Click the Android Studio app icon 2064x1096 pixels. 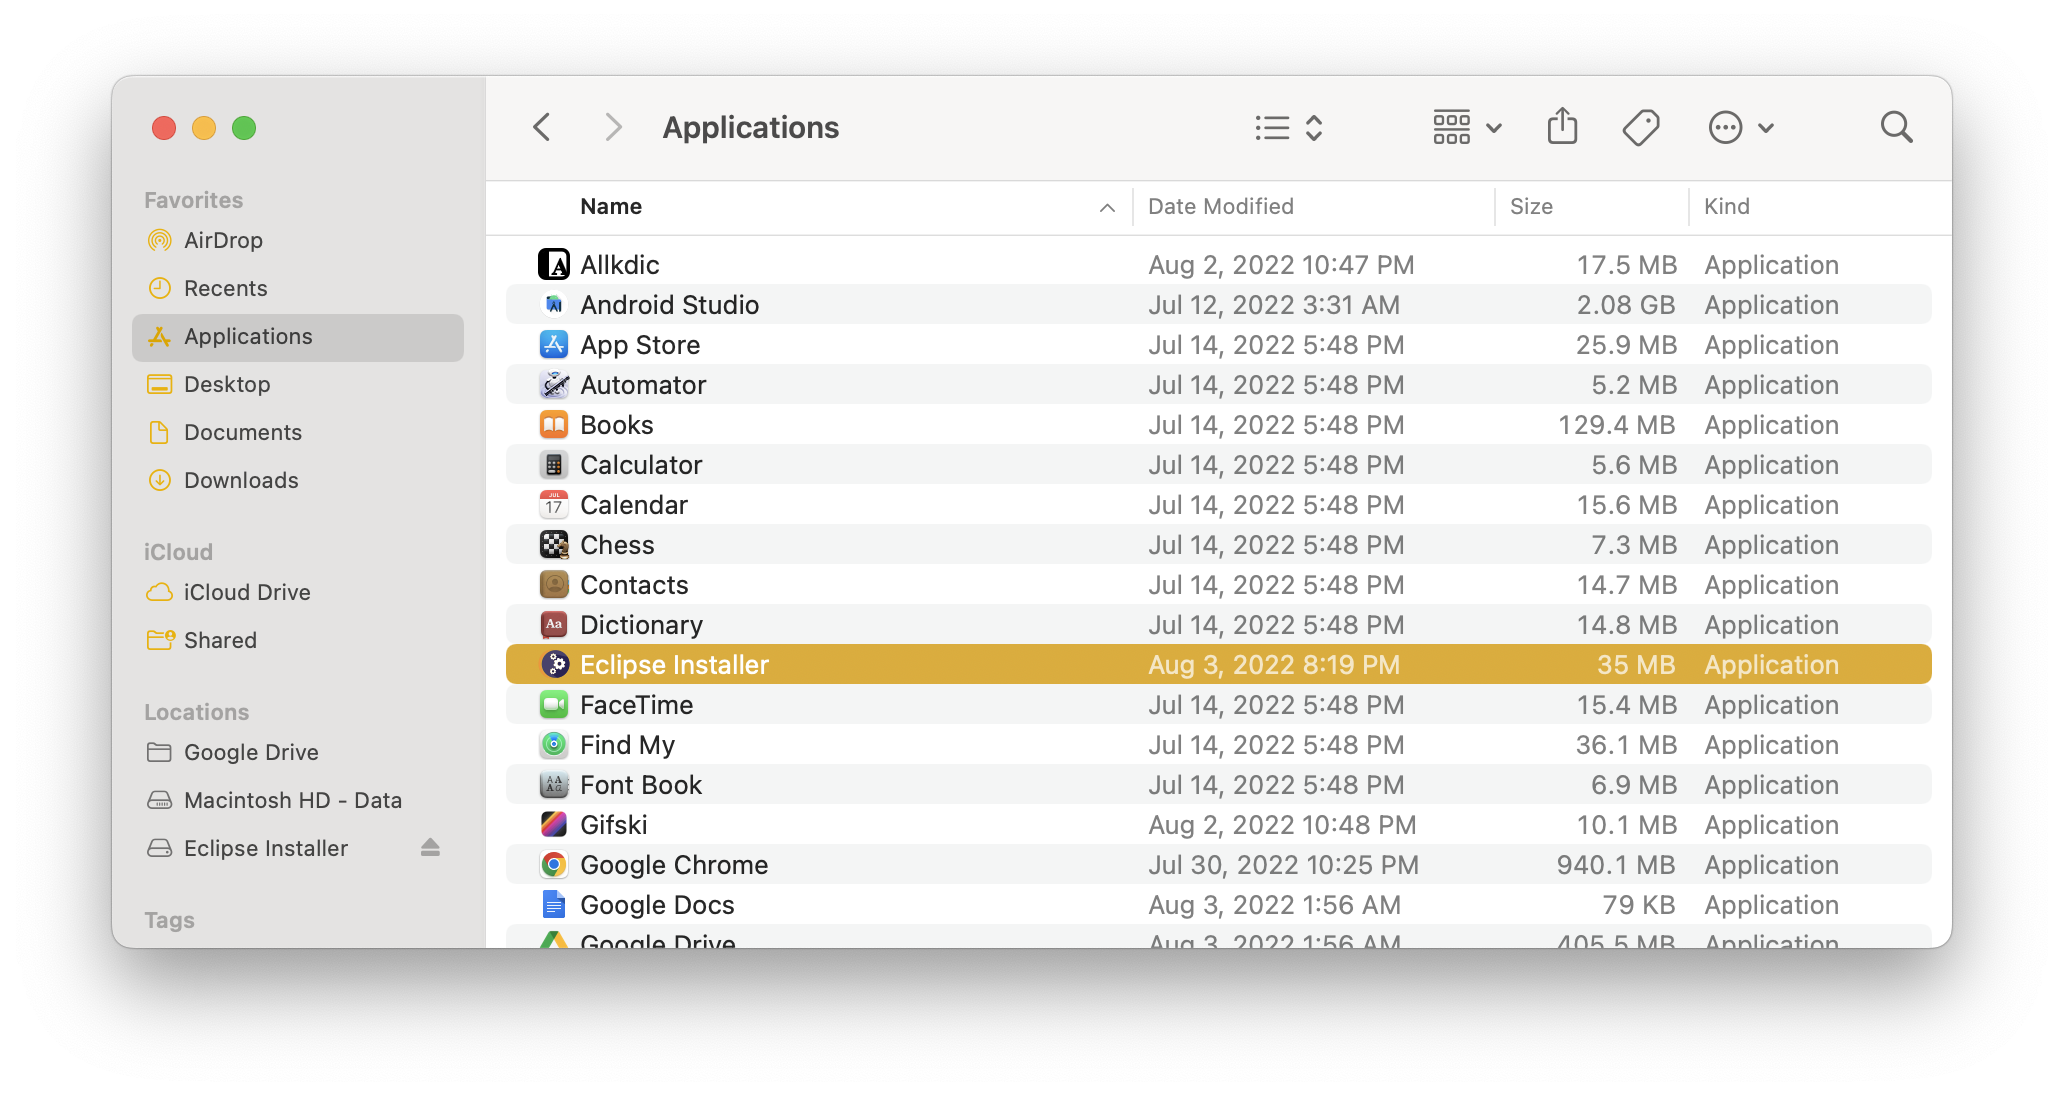pyautogui.click(x=554, y=305)
